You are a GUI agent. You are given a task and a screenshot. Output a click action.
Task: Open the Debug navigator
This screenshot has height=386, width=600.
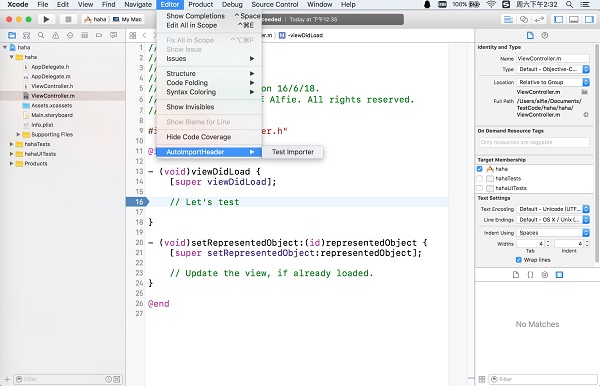tap(85, 35)
